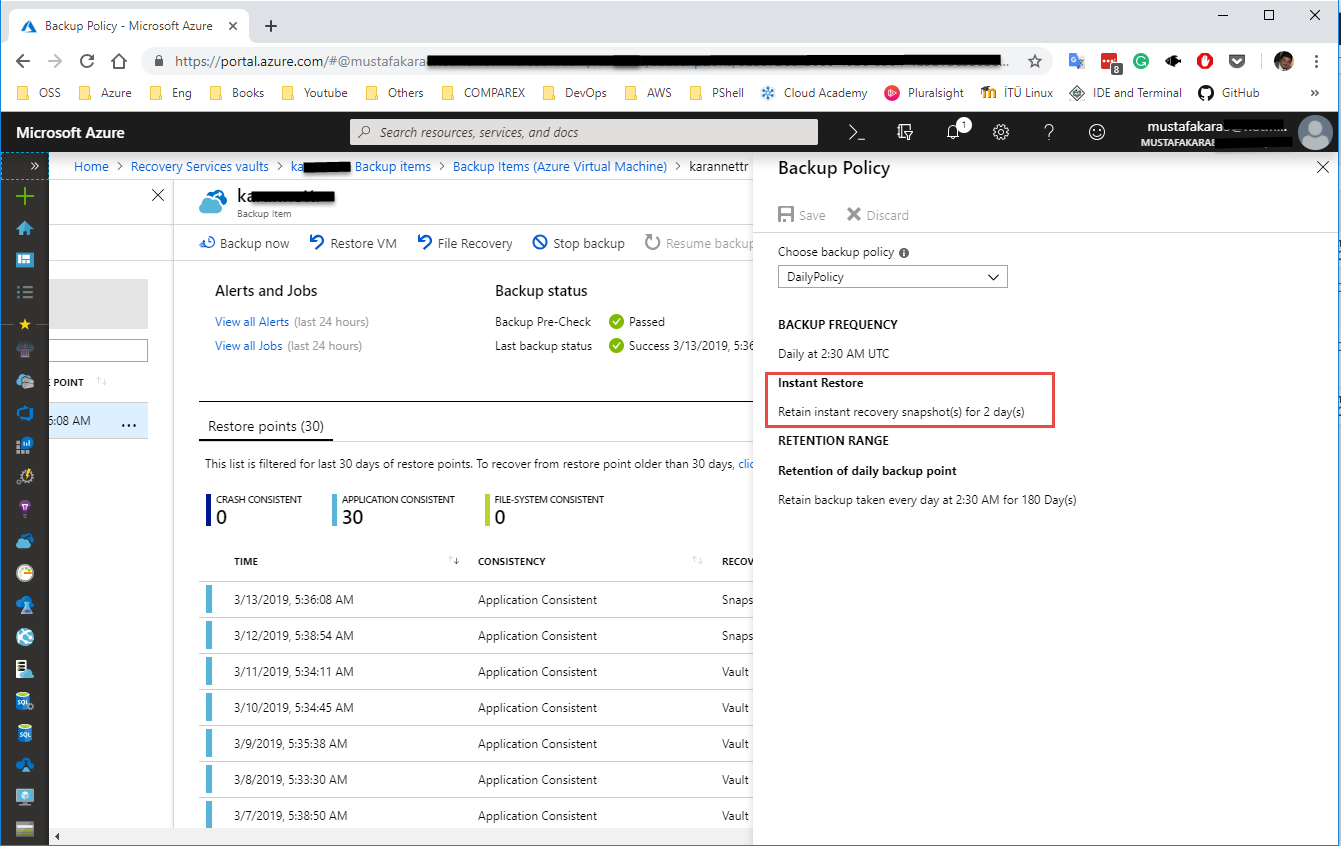Select the Restore points (30) tab
Screen dimensions: 1341x846
tap(266, 426)
